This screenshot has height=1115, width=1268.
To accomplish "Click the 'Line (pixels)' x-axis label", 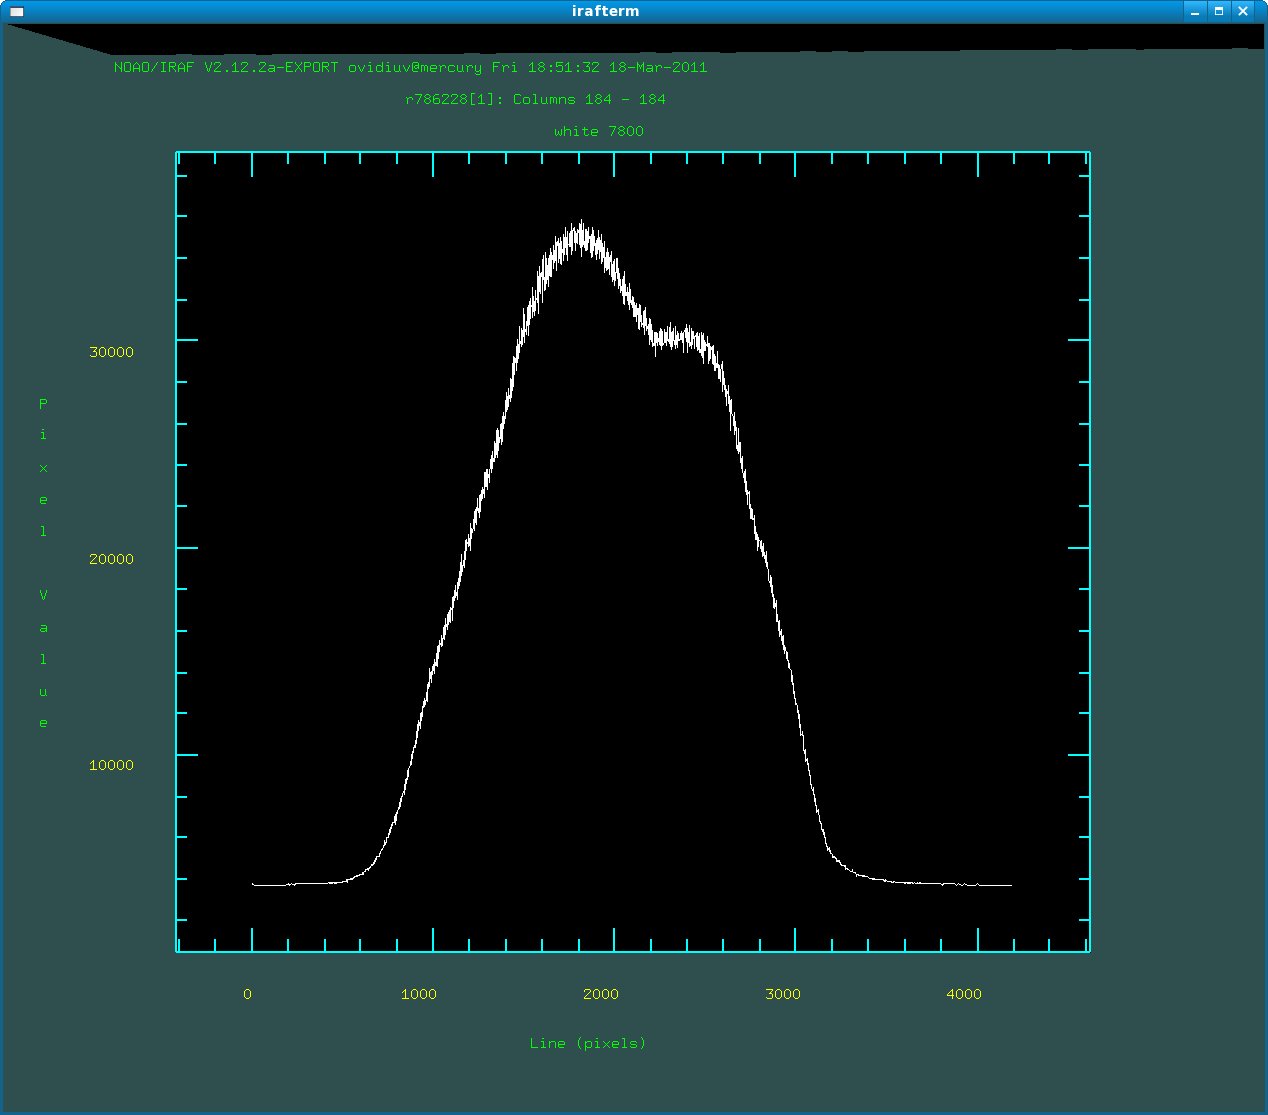I will click(587, 1043).
